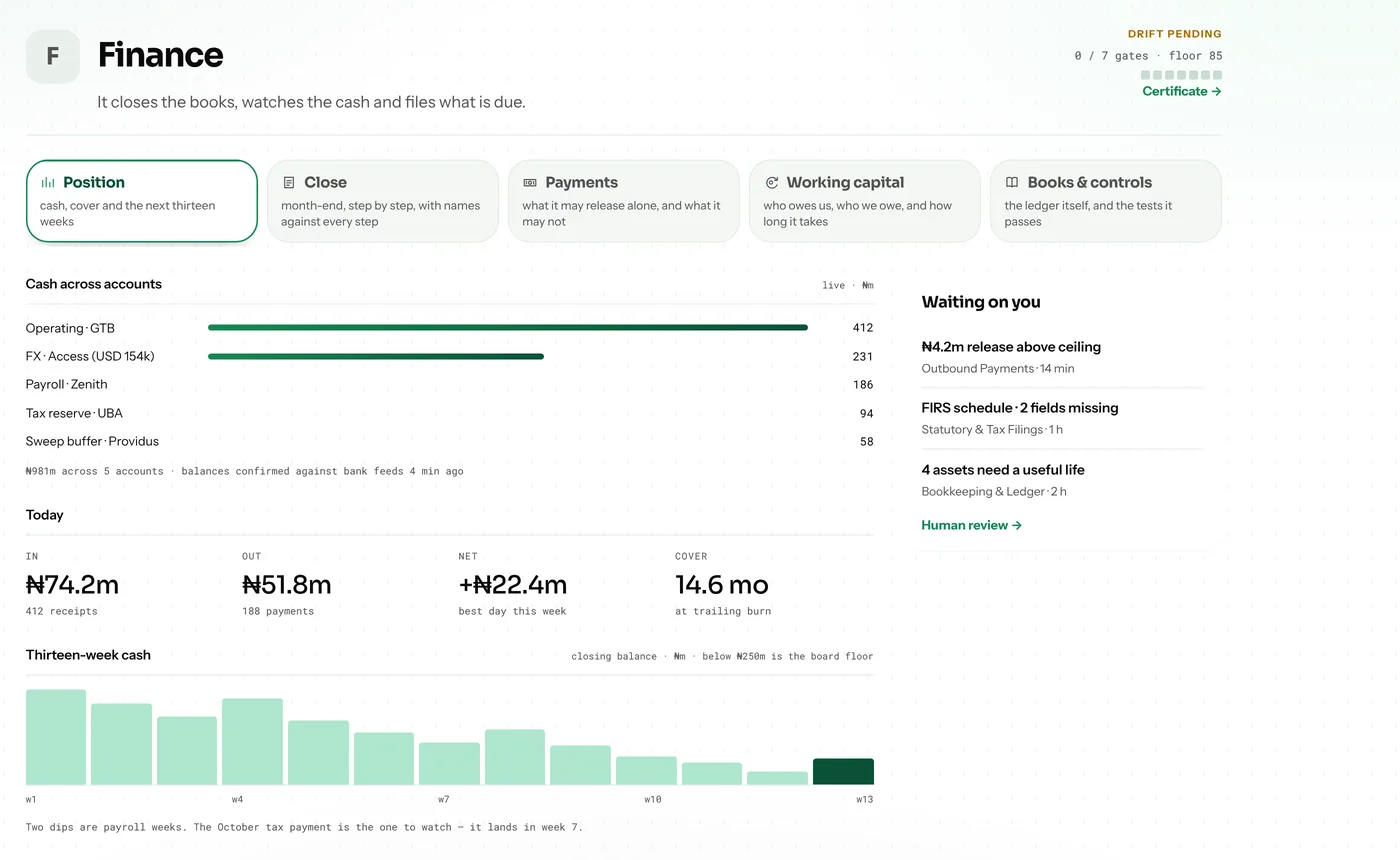Click the Two dips are payroll weeks note
Screen dimensions: 1400x860
[304, 827]
